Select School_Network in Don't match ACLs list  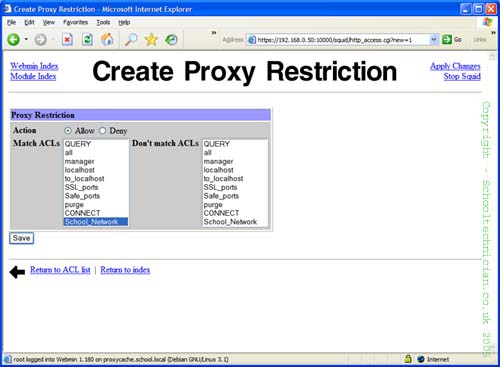[235, 222]
